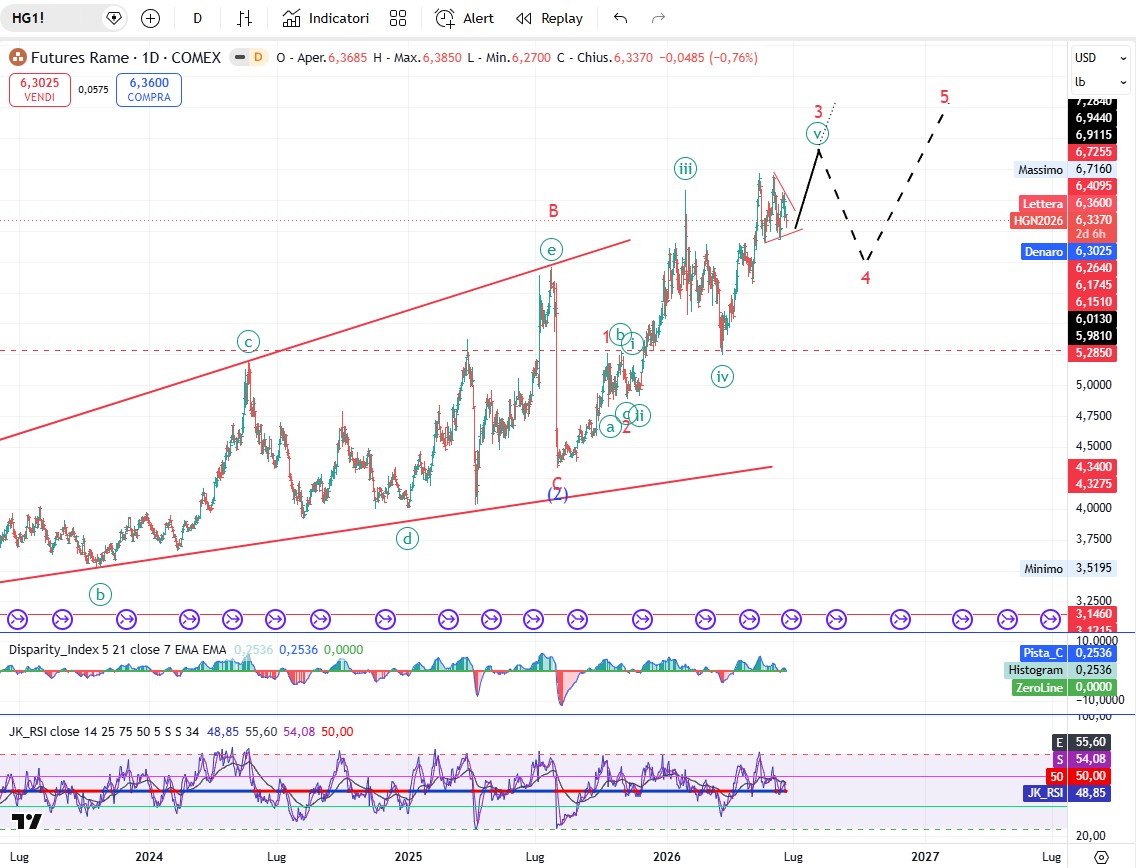Image resolution: width=1136 pixels, height=868 pixels.
Task: Open the Indicatori menu
Action: coord(325,18)
